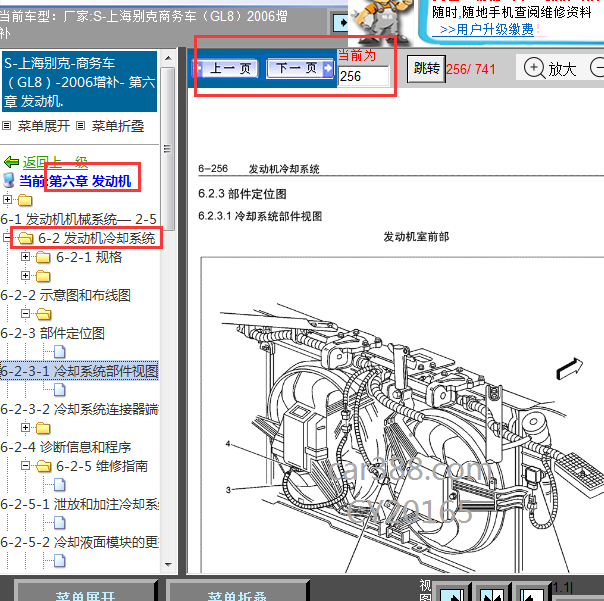
Task: Expand the 6-2-4 诊断信息和程序 node
Action: coord(25,427)
